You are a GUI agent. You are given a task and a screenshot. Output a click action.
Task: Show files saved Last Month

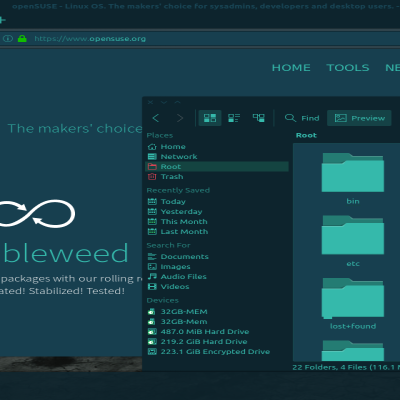(x=217, y=232)
